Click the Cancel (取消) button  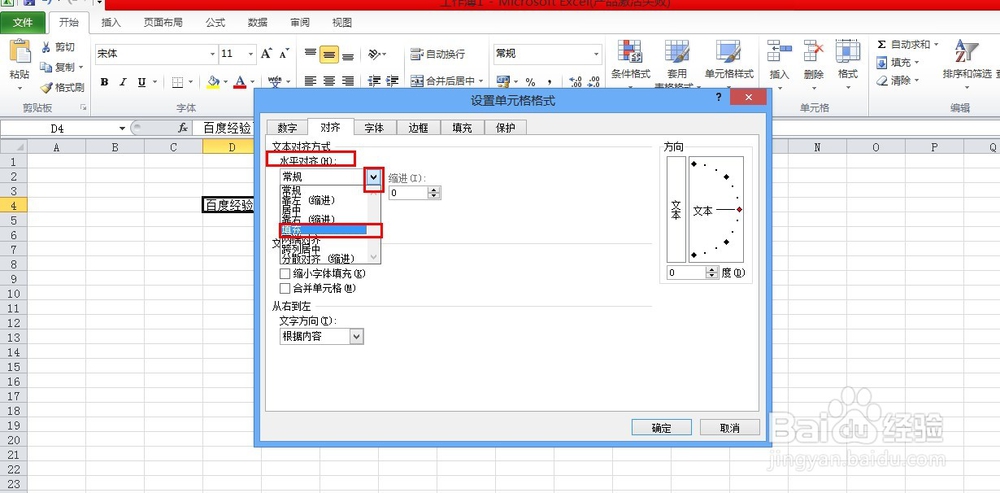(730, 428)
